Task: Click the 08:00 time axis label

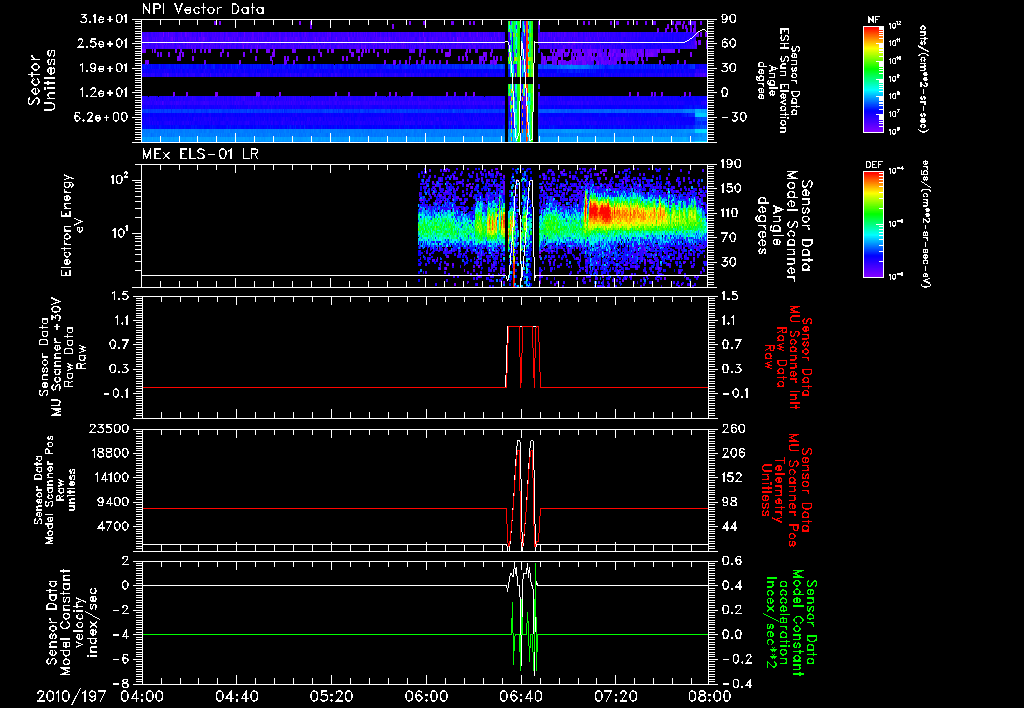Action: pyautogui.click(x=710, y=696)
